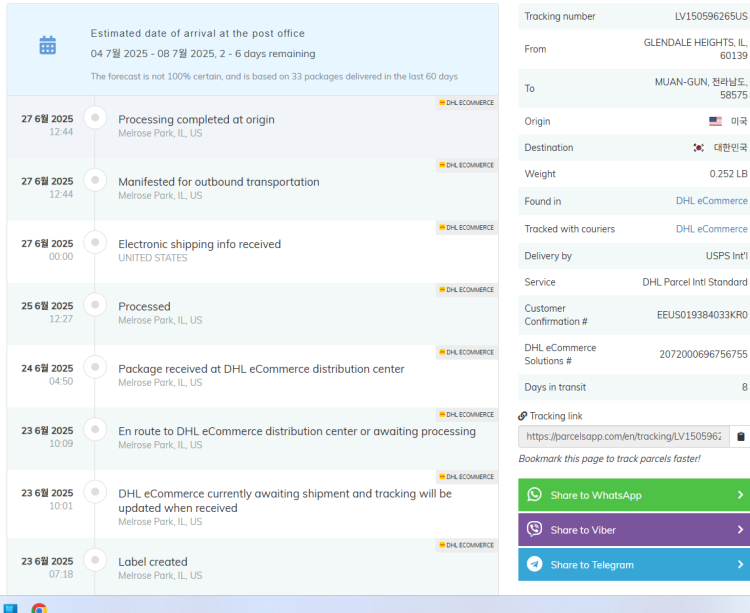Click the US flag icon in Origin row
This screenshot has width=750, height=613.
pyautogui.click(x=715, y=121)
